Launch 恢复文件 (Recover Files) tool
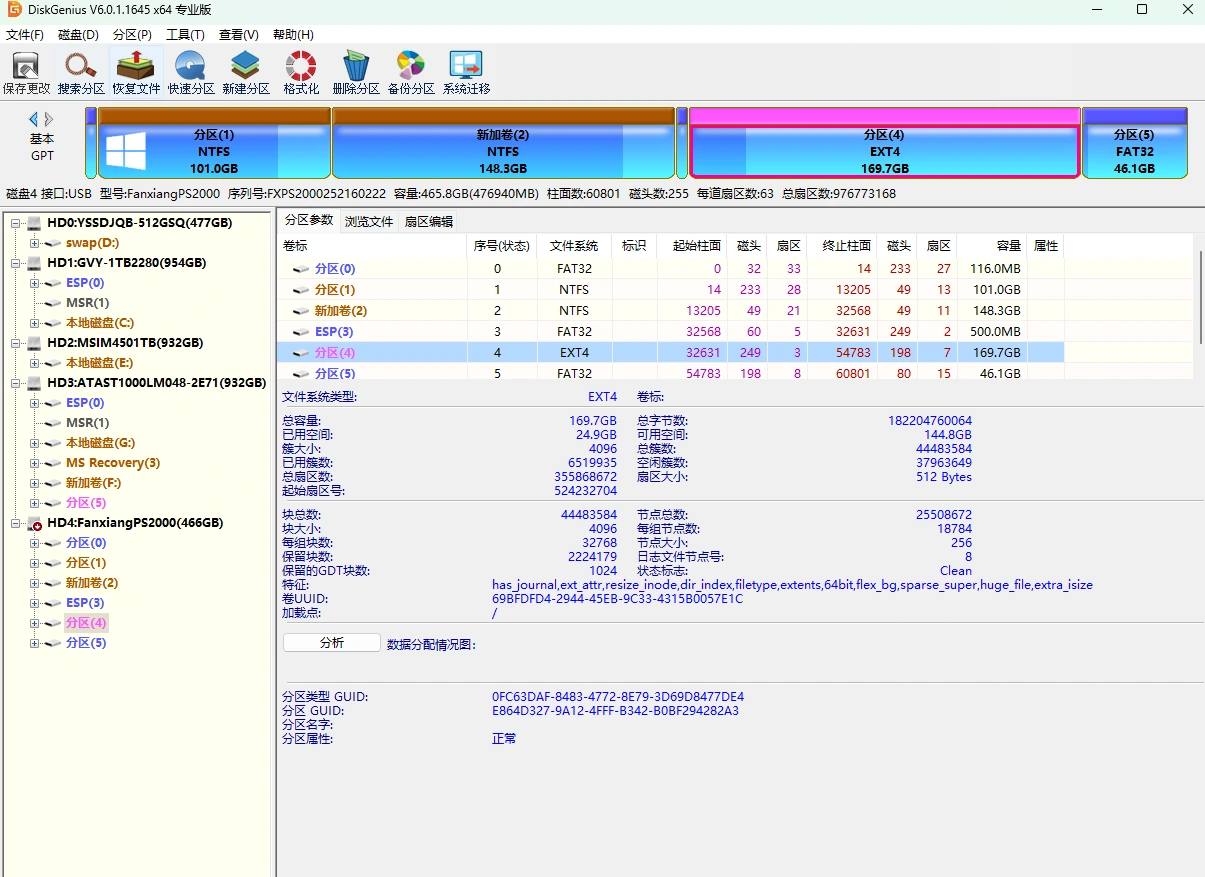Viewport: 1205px width, 877px height. click(x=135, y=70)
